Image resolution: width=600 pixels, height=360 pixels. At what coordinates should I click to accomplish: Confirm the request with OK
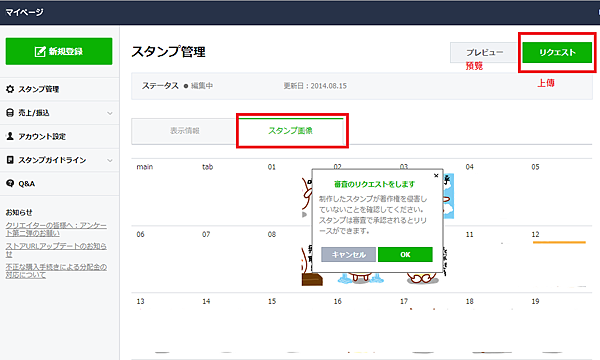click(405, 254)
